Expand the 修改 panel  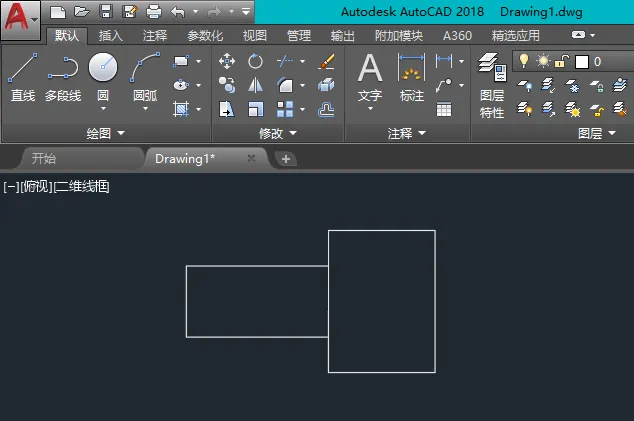pyautogui.click(x=278, y=133)
